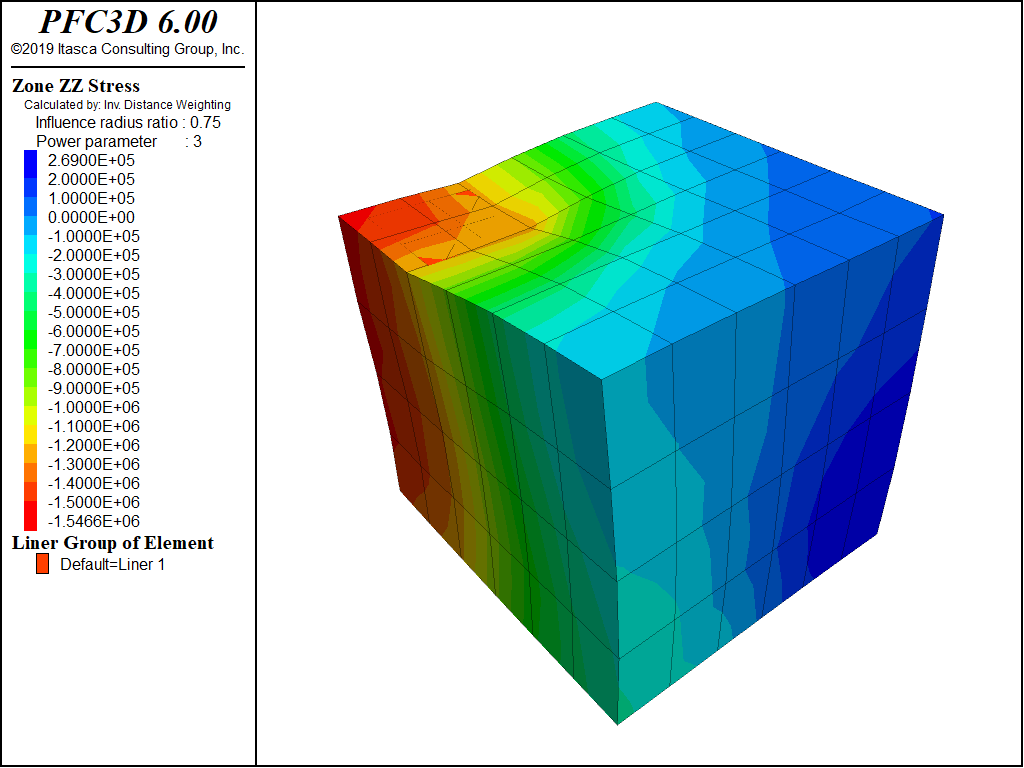Click the 1.0000E+05 legend value
The width and height of the screenshot is (1024, 768).
(x=91, y=199)
